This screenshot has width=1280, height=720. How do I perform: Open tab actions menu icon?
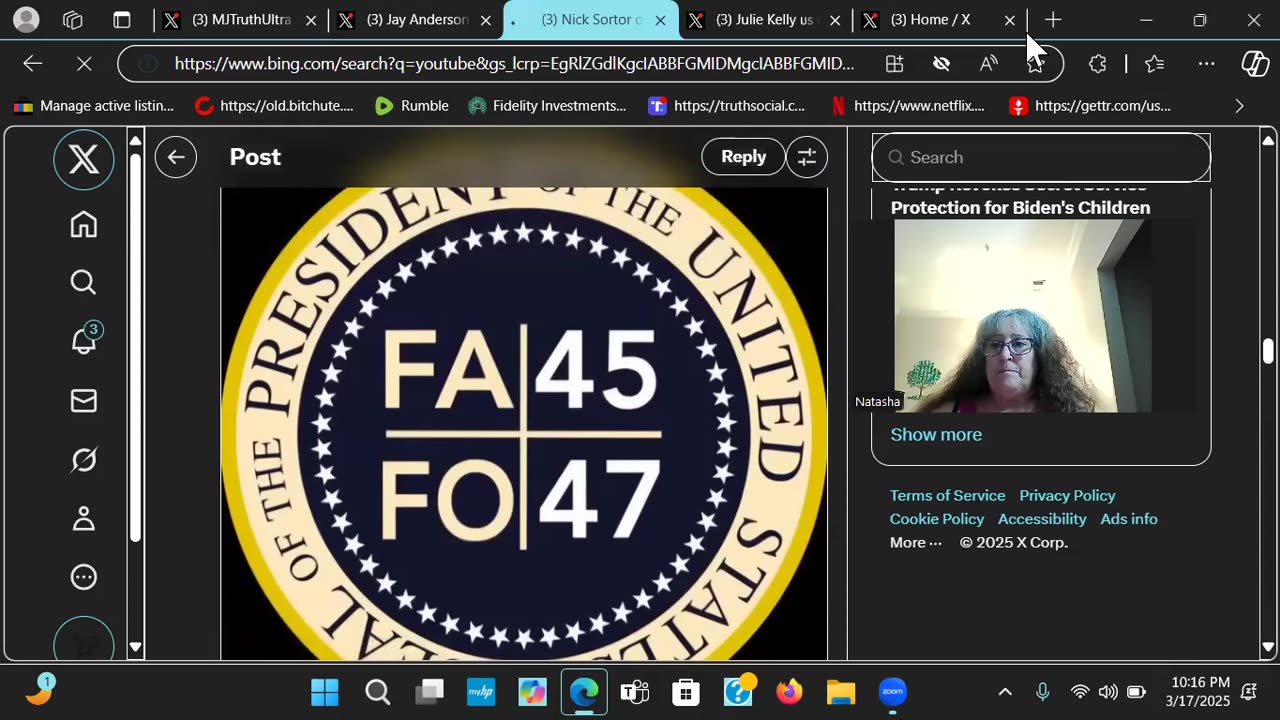point(121,20)
